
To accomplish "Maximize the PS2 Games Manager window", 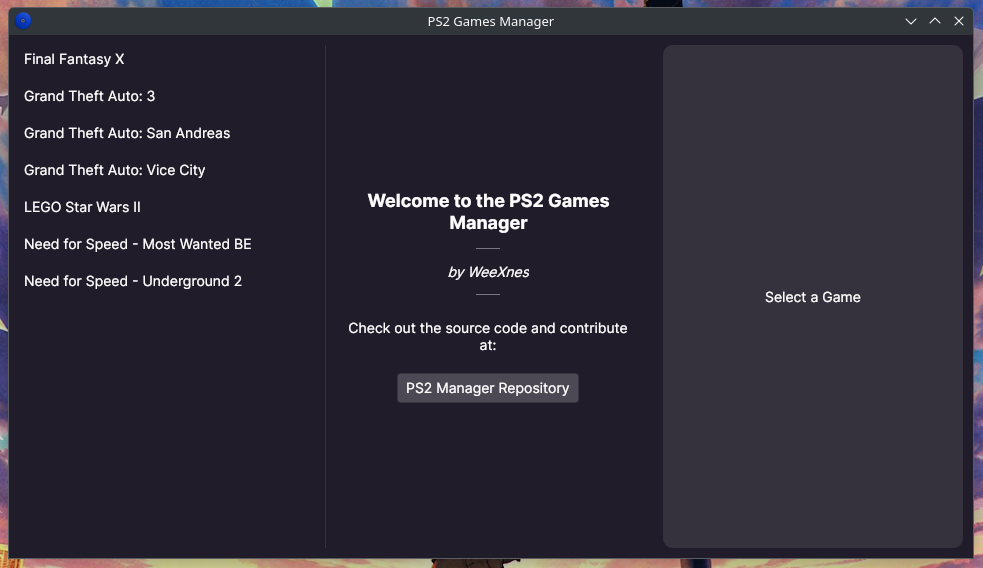I will click(935, 21).
